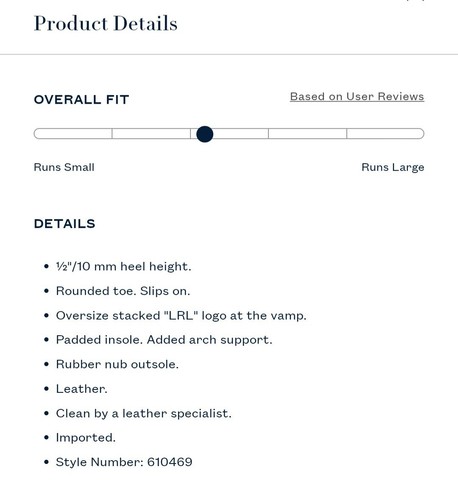Click the Imported detail line
Screen dimensions: 458x500
pos(86,438)
